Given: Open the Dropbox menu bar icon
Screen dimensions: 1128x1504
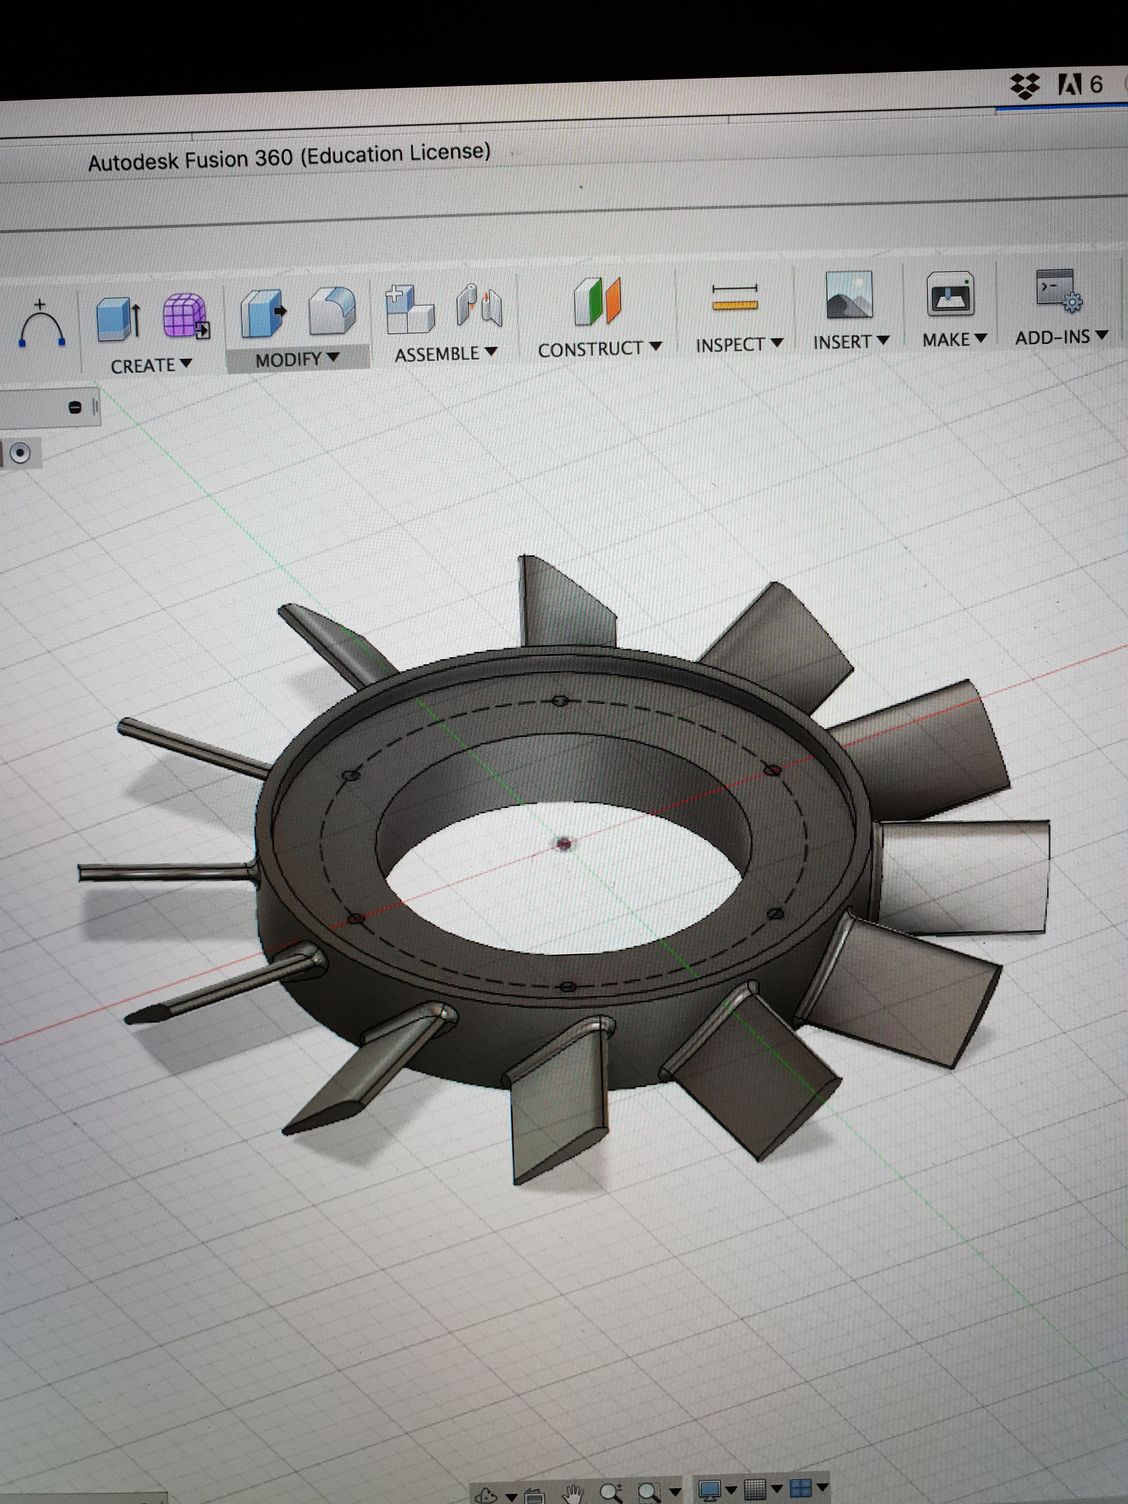Looking at the screenshot, I should tap(1025, 86).
